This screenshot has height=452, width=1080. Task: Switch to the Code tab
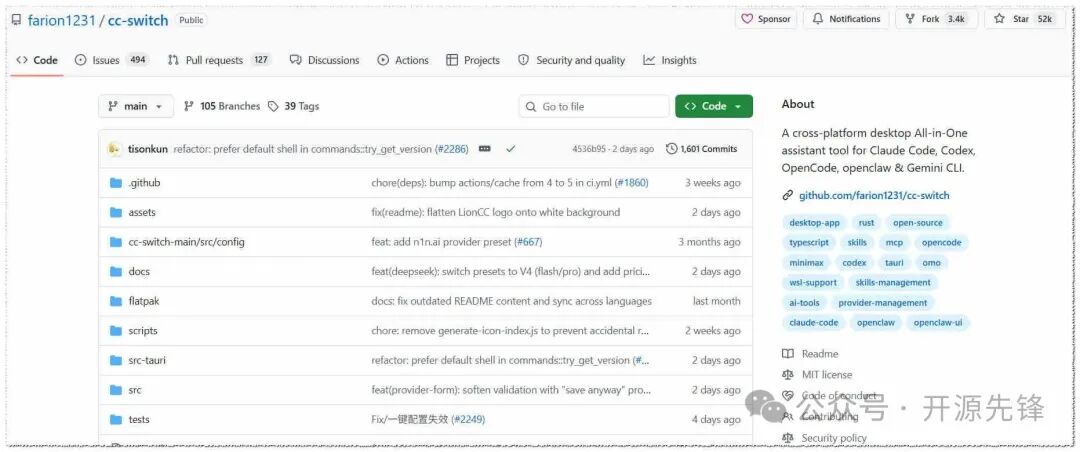point(37,60)
